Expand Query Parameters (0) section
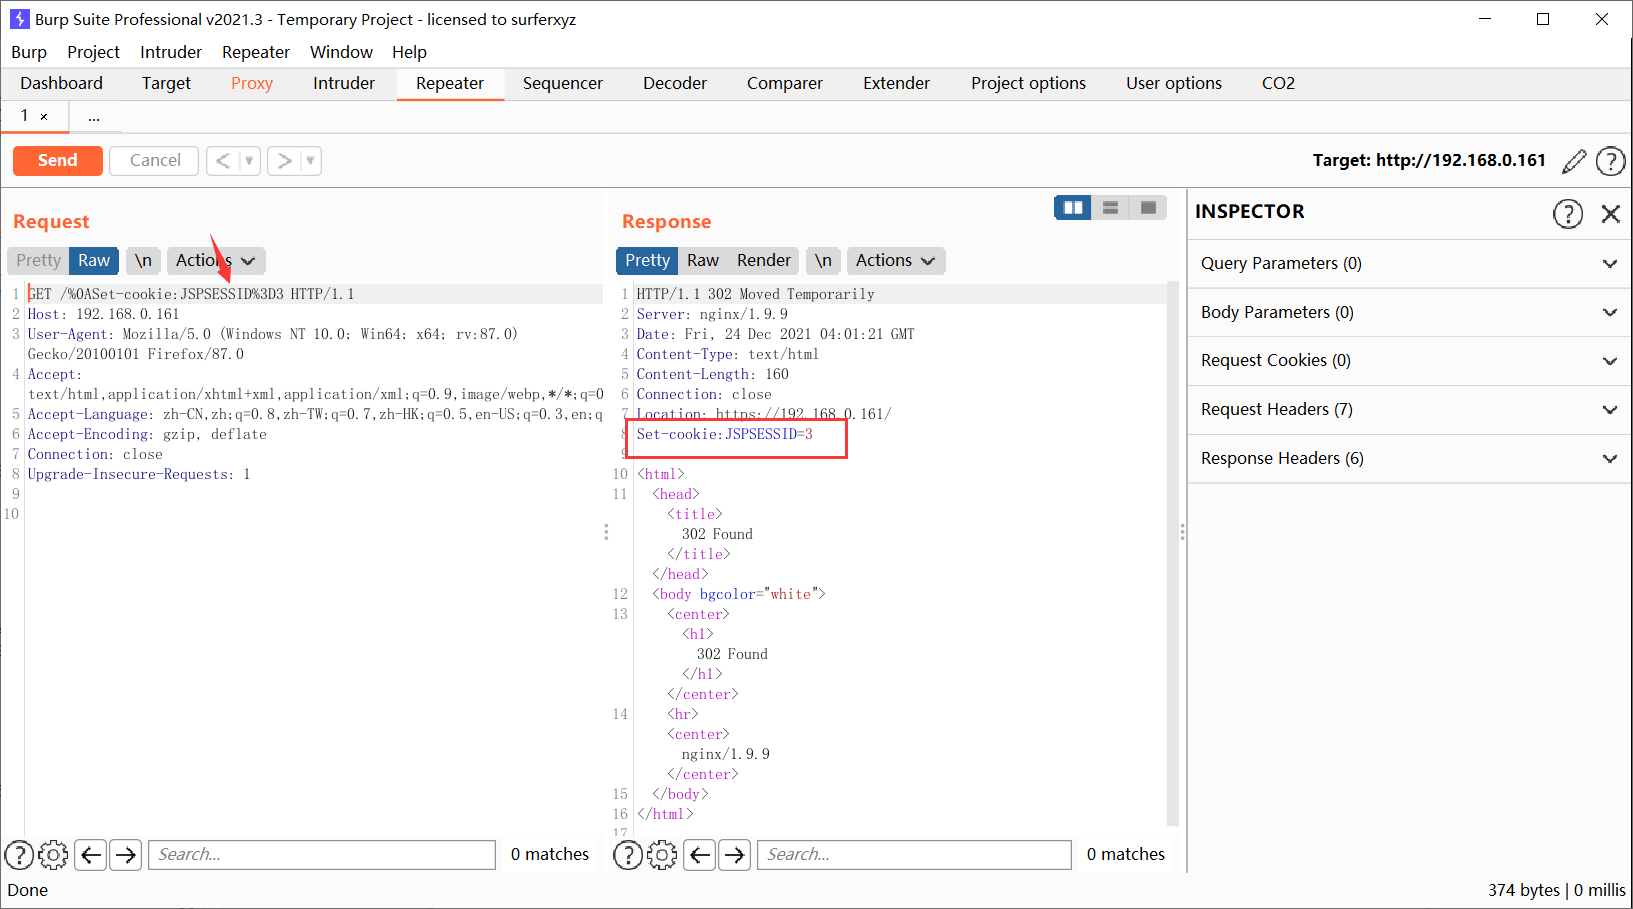 pyautogui.click(x=1409, y=264)
